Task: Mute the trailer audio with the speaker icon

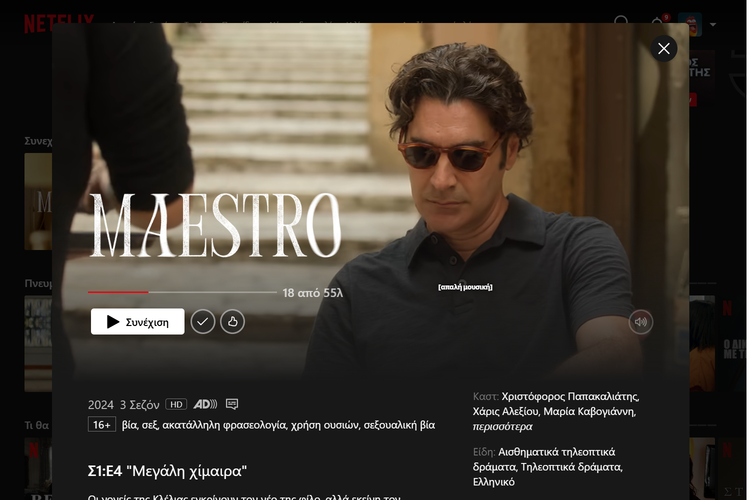Action: (x=640, y=322)
